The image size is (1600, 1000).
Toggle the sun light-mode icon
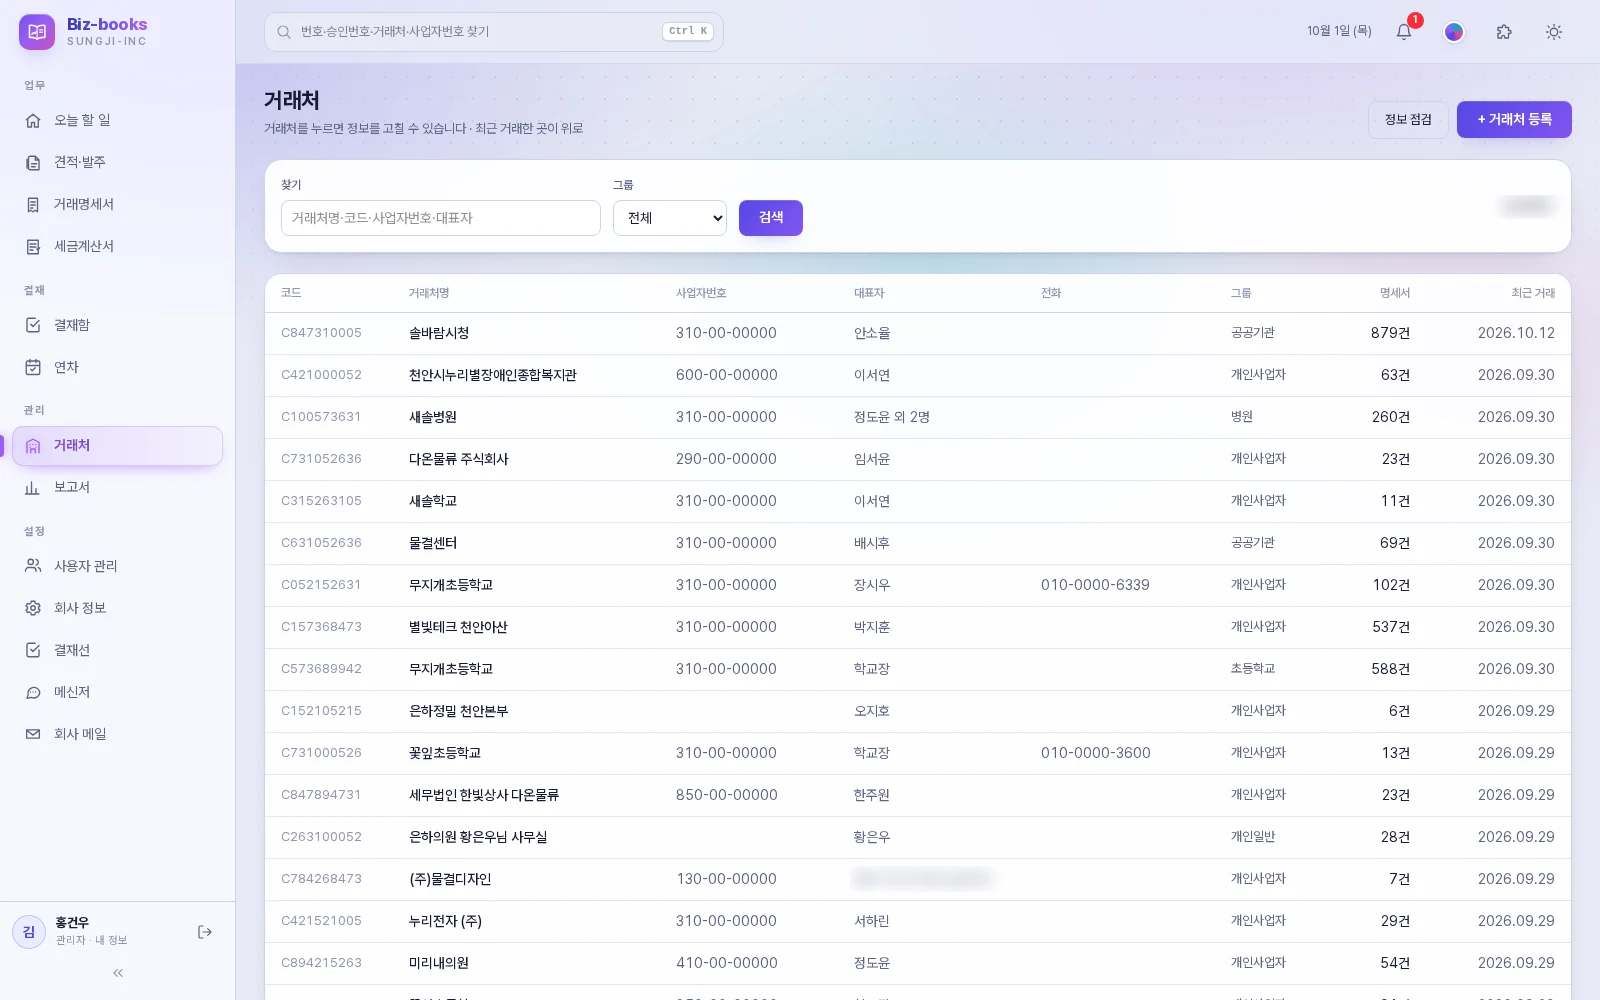(x=1554, y=32)
